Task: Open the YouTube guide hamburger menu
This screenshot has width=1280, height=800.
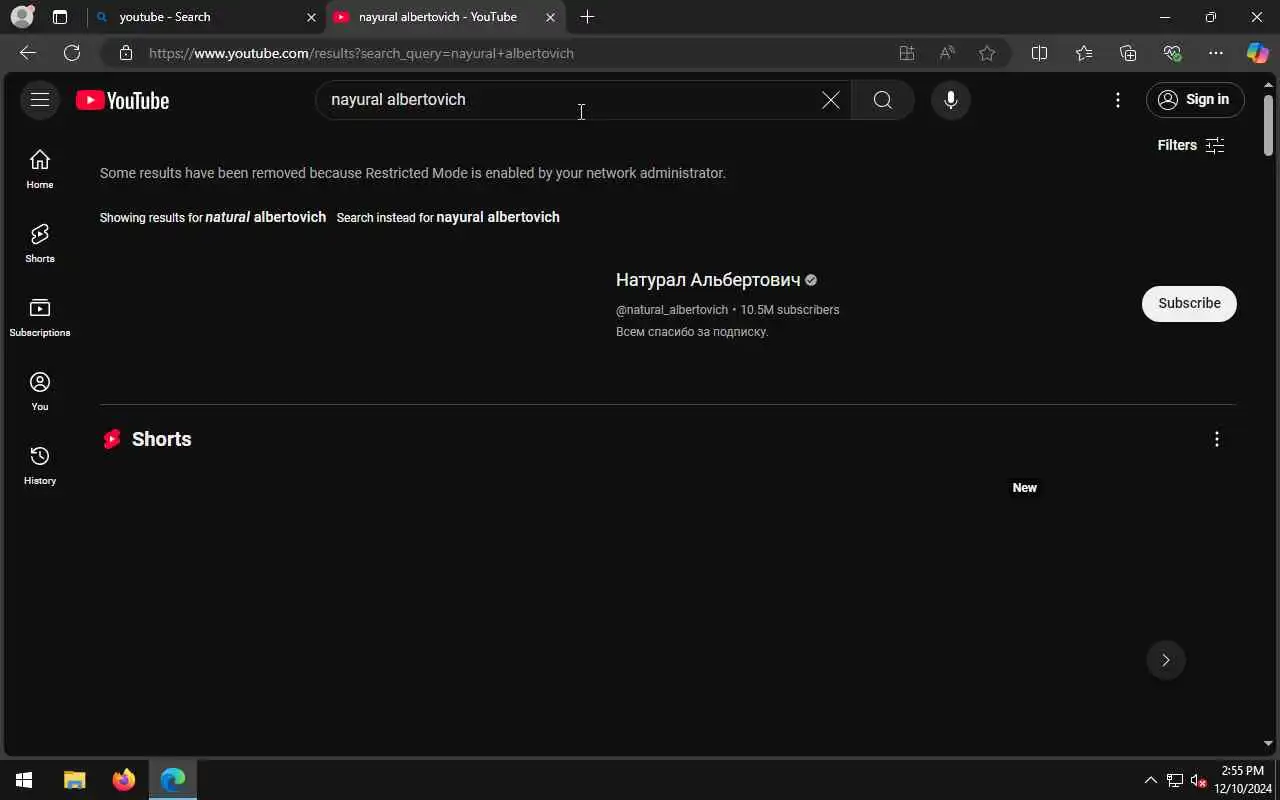Action: pyautogui.click(x=40, y=100)
